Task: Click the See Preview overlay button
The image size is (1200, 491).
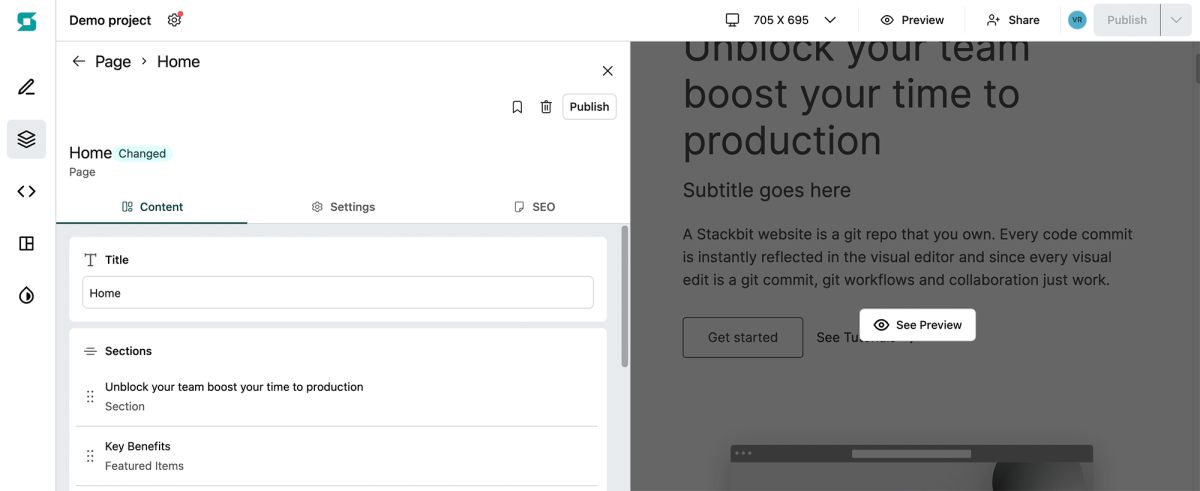Action: (x=917, y=325)
